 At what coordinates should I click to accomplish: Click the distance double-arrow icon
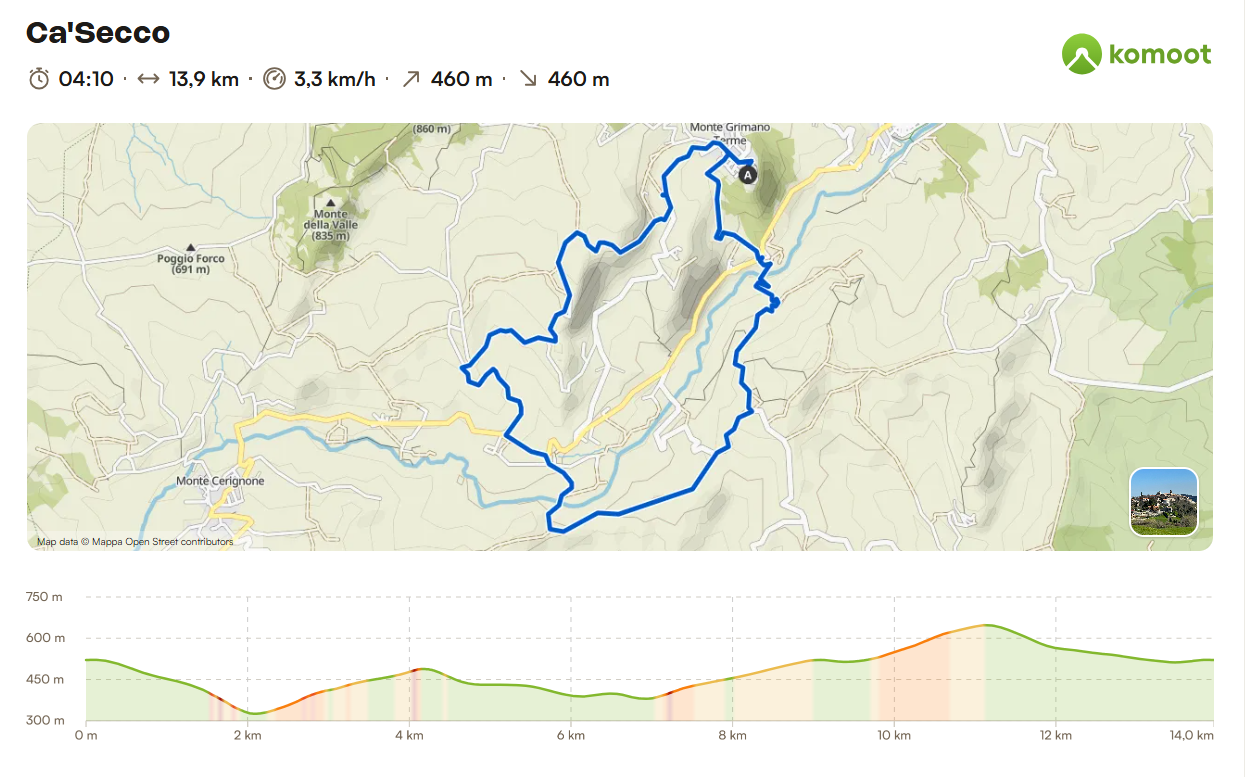pos(148,79)
